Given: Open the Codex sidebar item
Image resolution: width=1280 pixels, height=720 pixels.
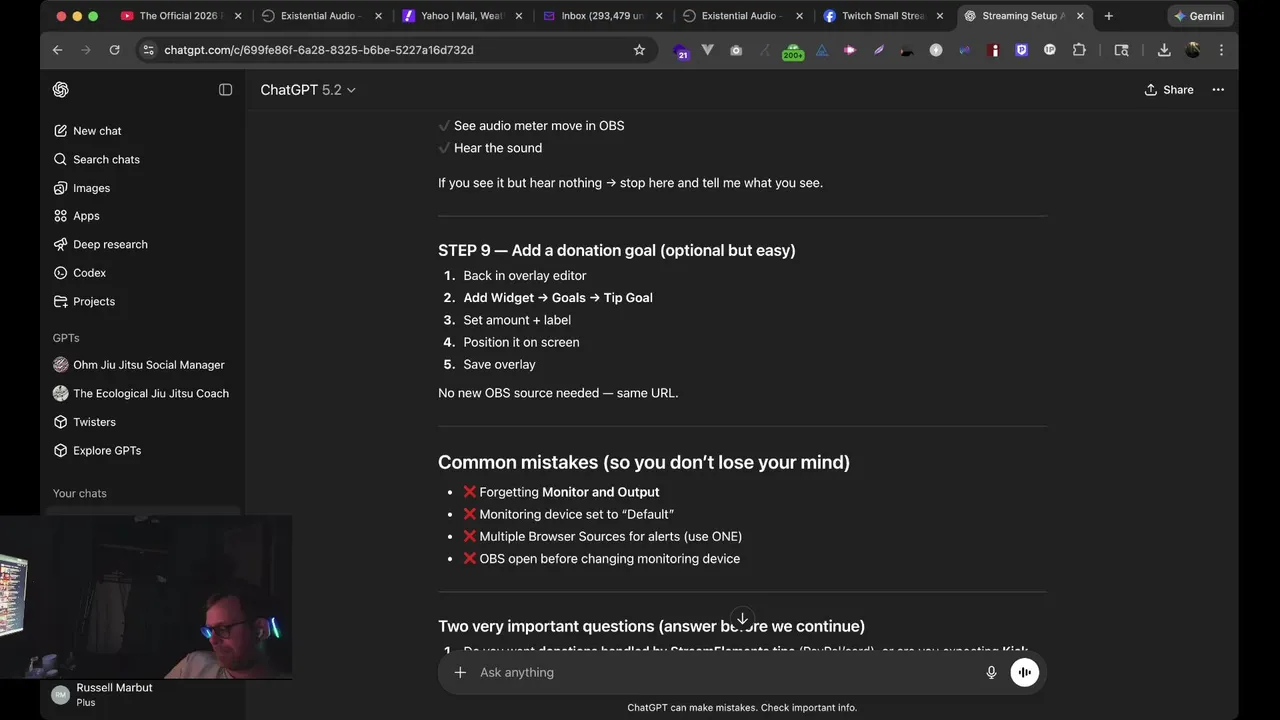Looking at the screenshot, I should point(89,273).
